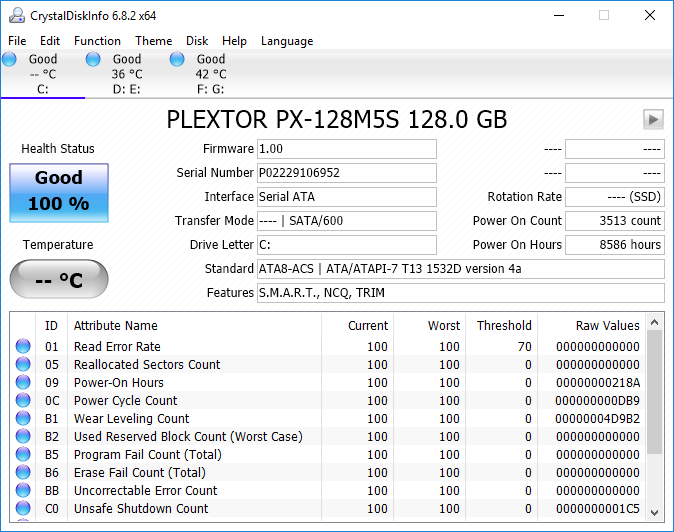Click the scroll down arrow in attribute list

pyautogui.click(x=654, y=512)
